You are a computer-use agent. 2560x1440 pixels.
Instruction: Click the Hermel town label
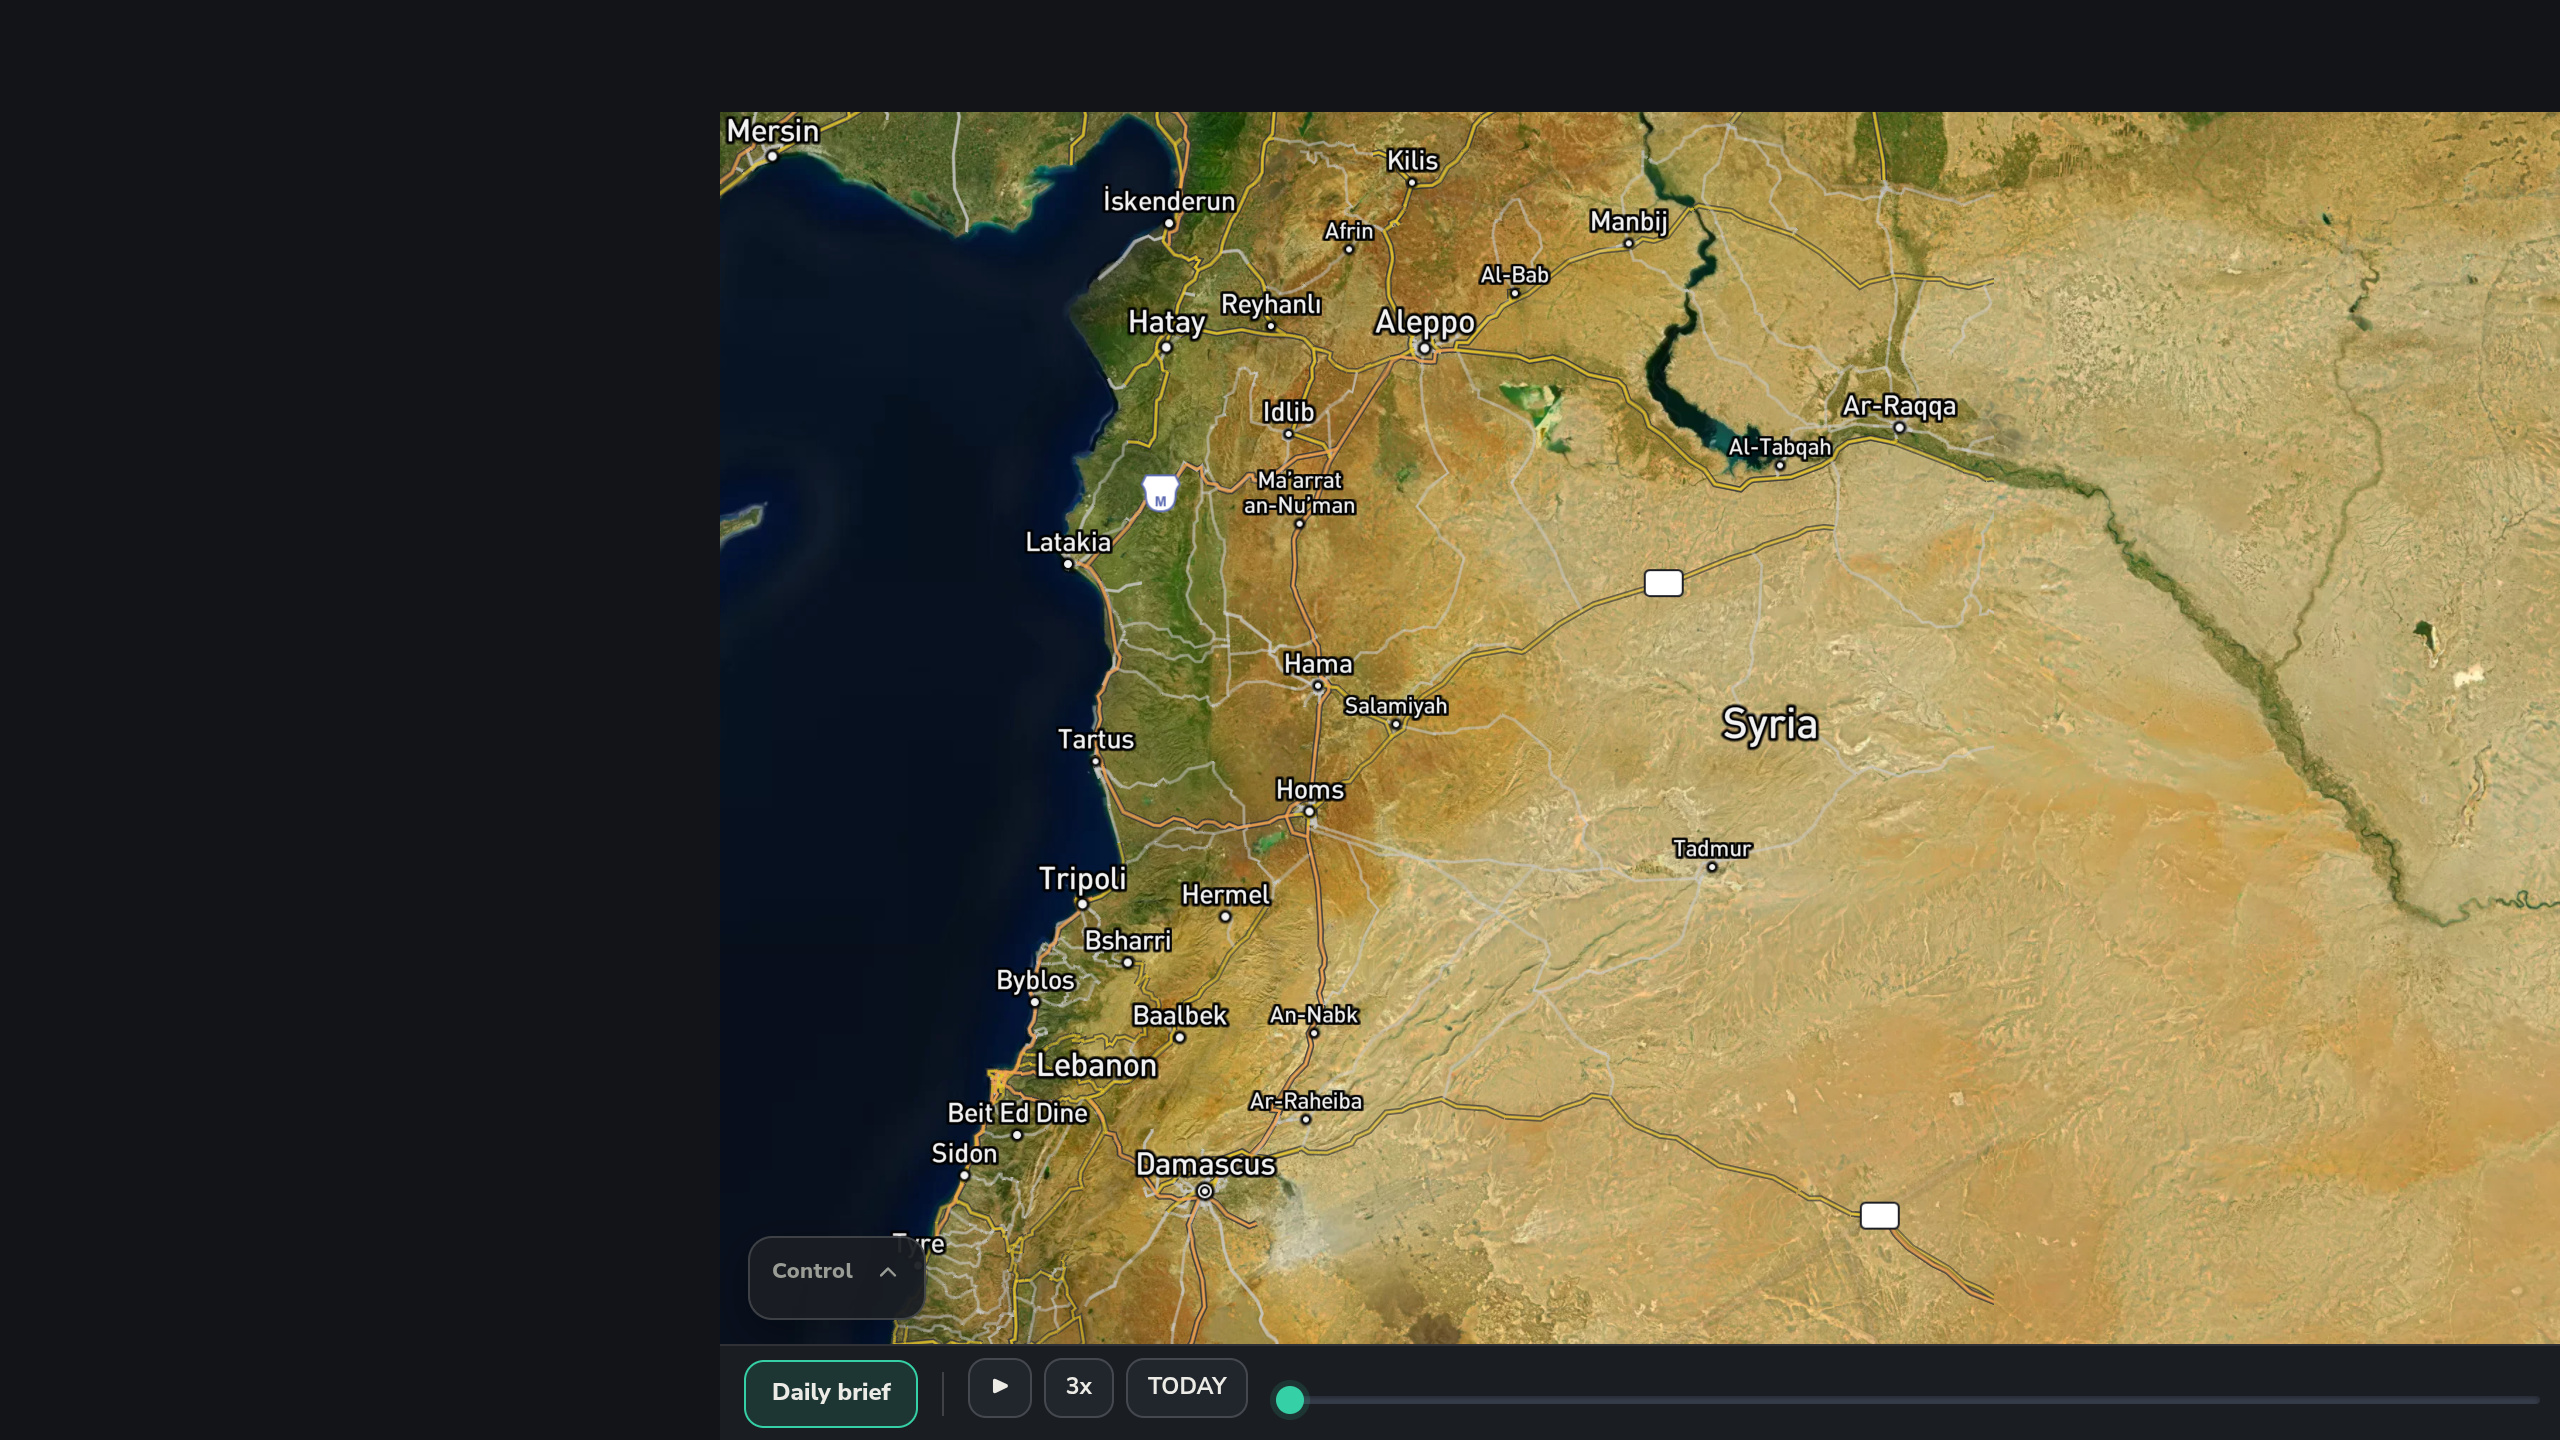click(x=1225, y=895)
